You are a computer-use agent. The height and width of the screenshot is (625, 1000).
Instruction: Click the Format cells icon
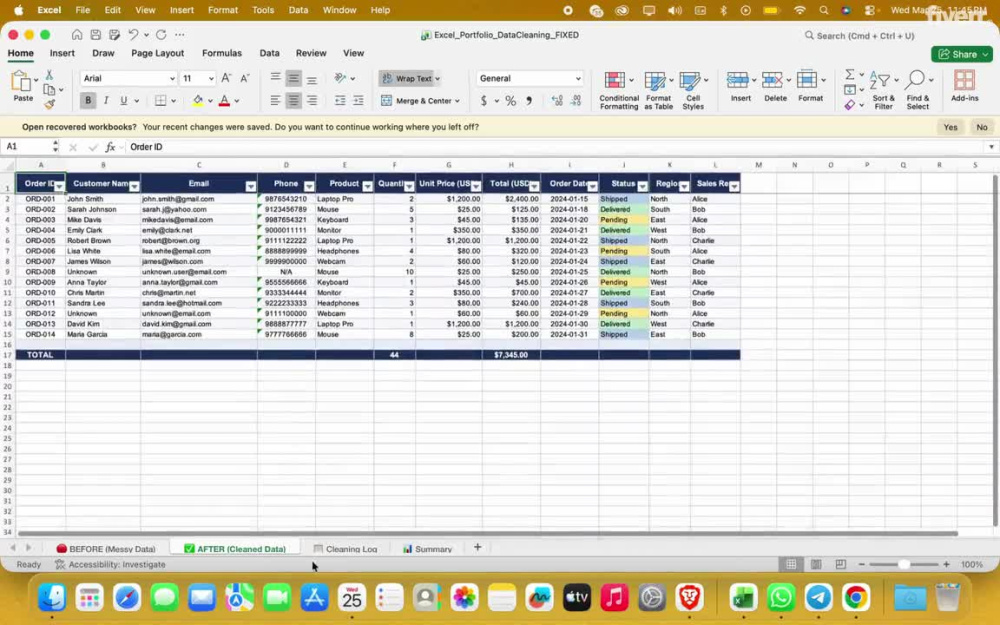coord(807,80)
